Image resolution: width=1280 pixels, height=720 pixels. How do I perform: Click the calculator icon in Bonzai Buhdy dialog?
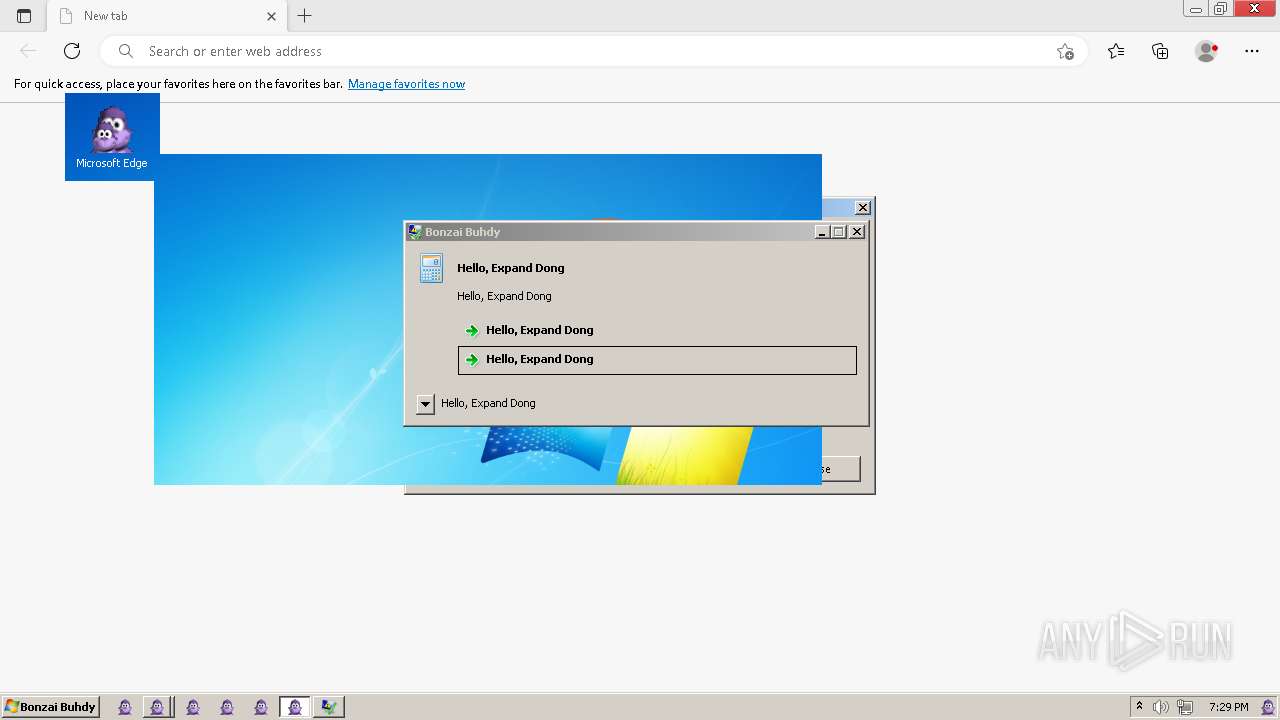(431, 268)
